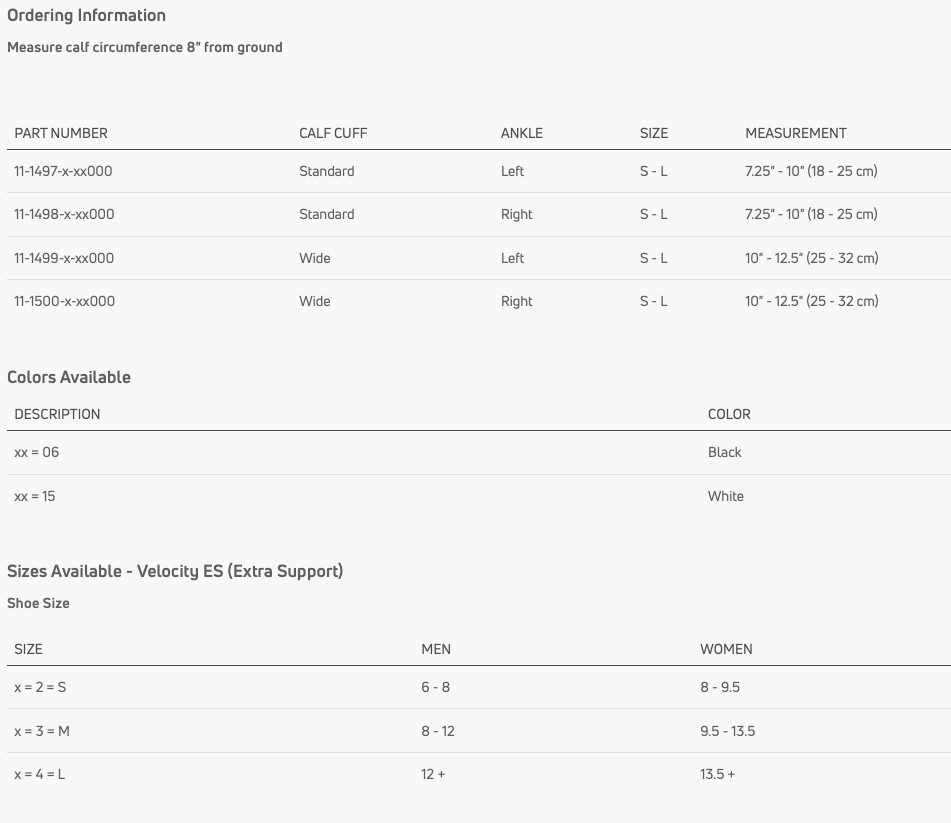Select the xx = 15 description cell

point(35,496)
